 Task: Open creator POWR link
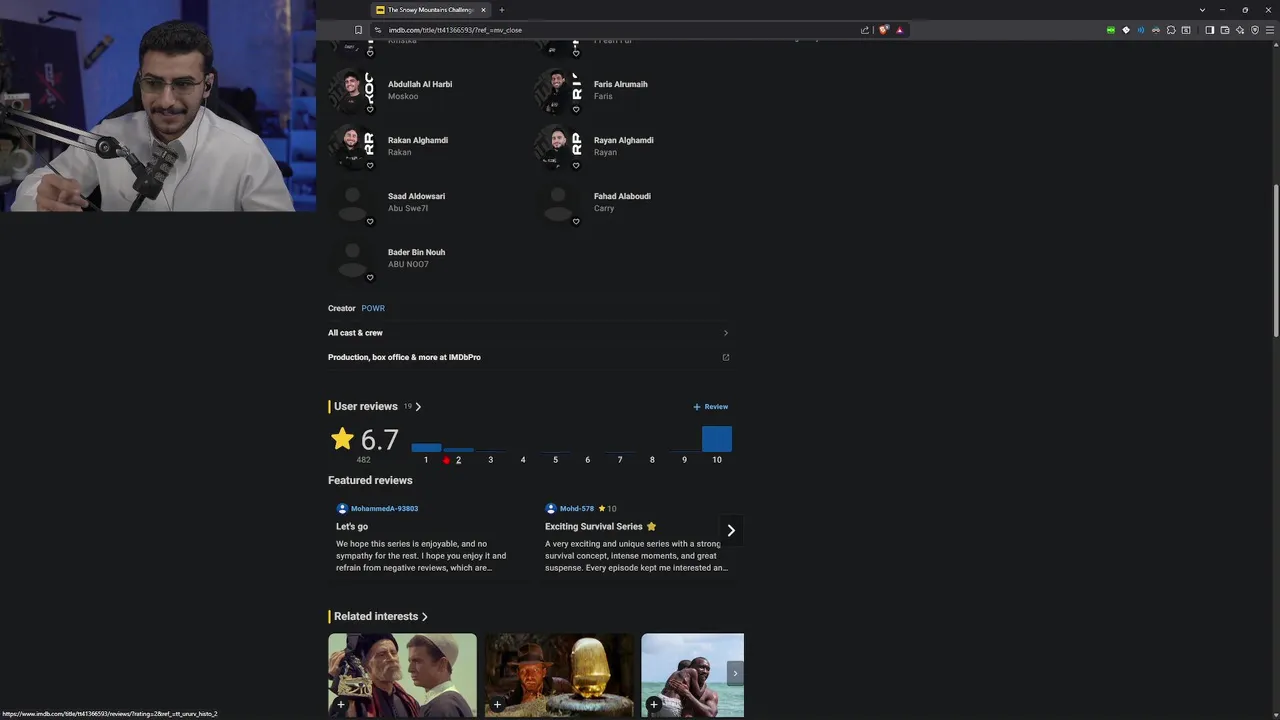373,308
